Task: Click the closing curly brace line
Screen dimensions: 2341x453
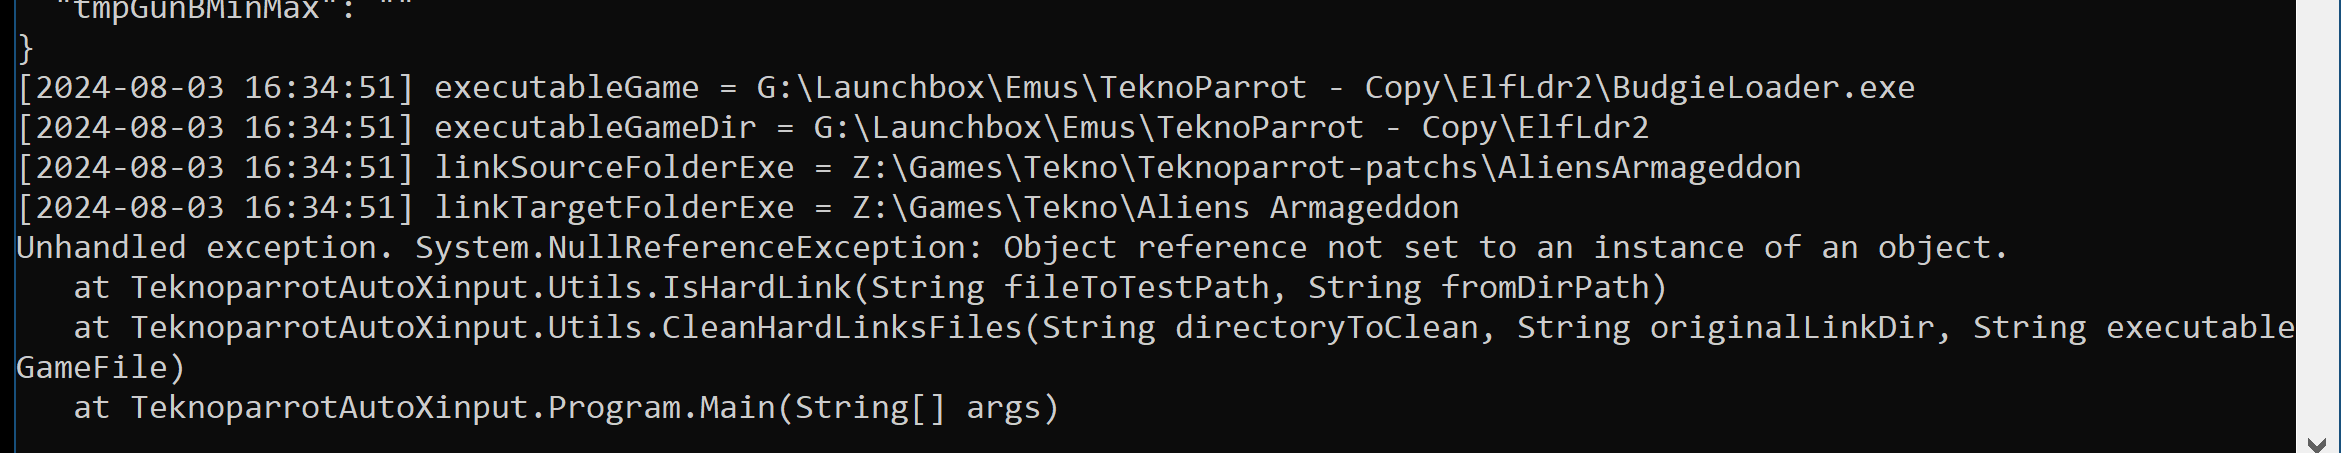Action: tap(25, 48)
